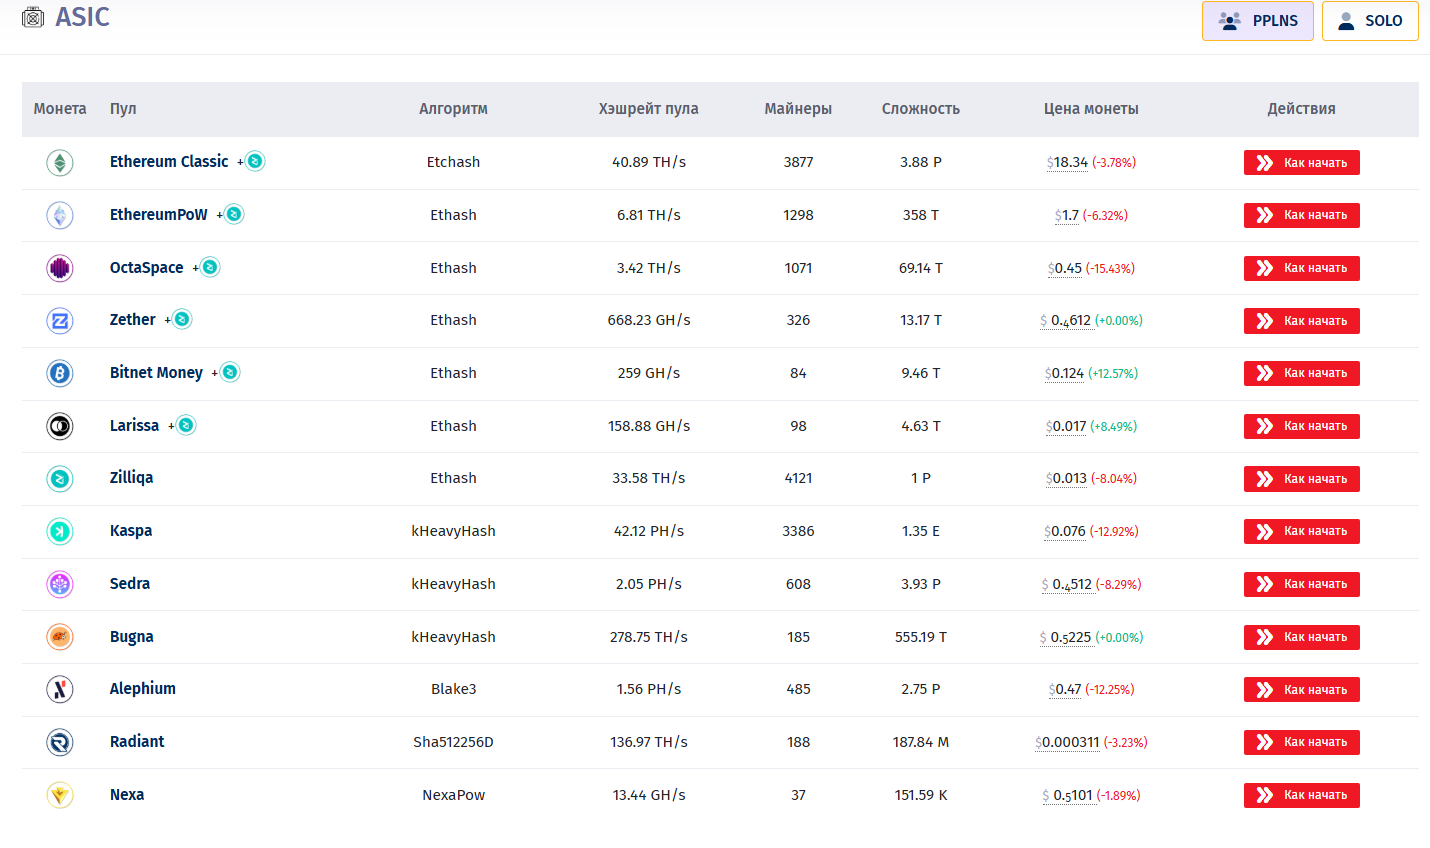Click the 'Цена монеты' column header

tap(1091, 109)
